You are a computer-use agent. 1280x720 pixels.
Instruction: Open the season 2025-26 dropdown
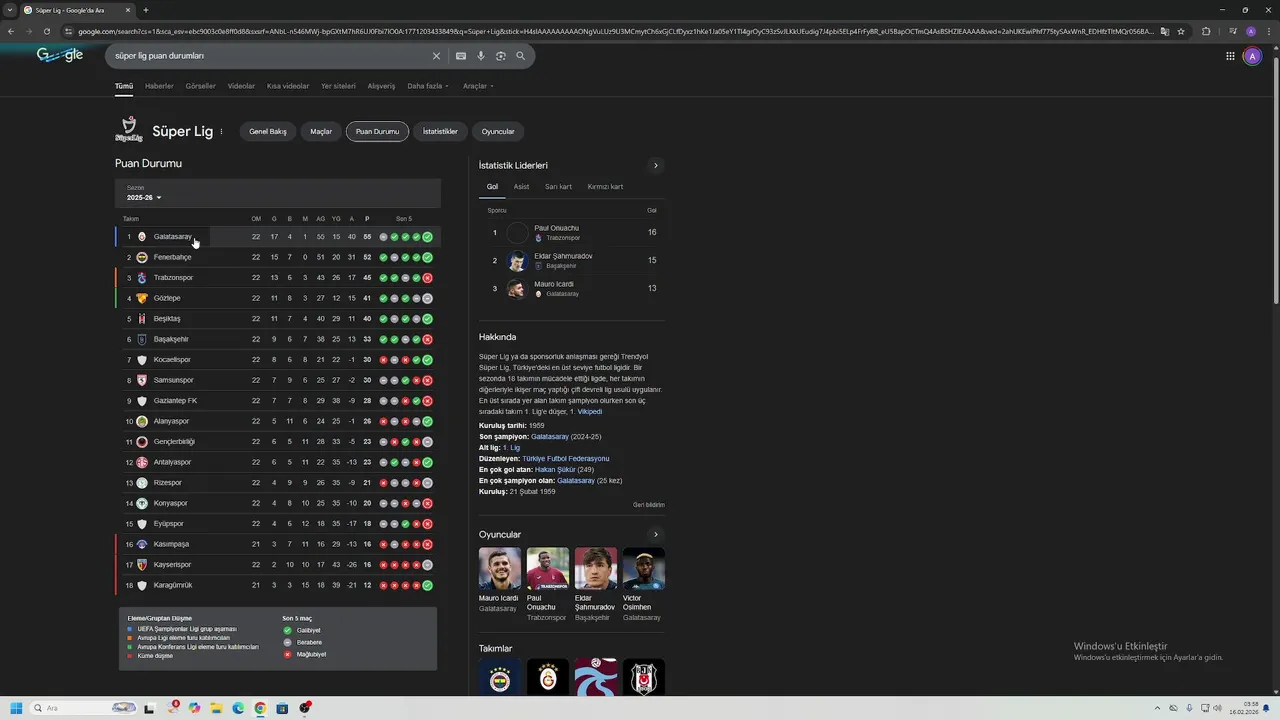tap(144, 198)
